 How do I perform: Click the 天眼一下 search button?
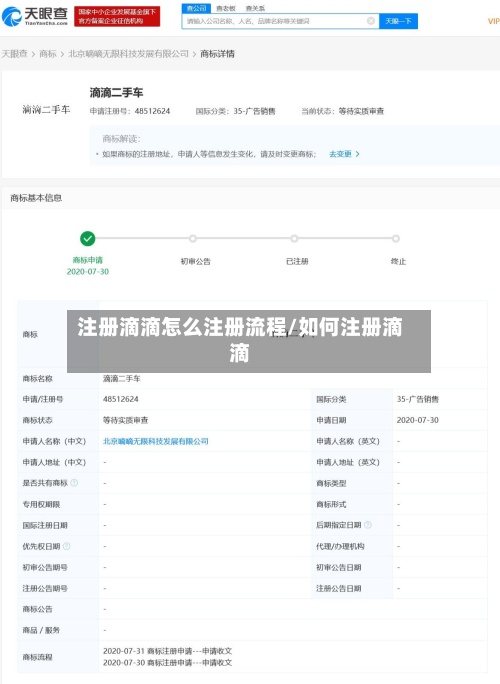point(398,21)
